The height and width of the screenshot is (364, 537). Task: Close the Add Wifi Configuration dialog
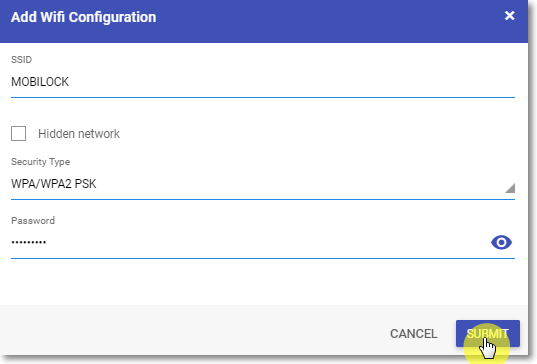pos(509,15)
